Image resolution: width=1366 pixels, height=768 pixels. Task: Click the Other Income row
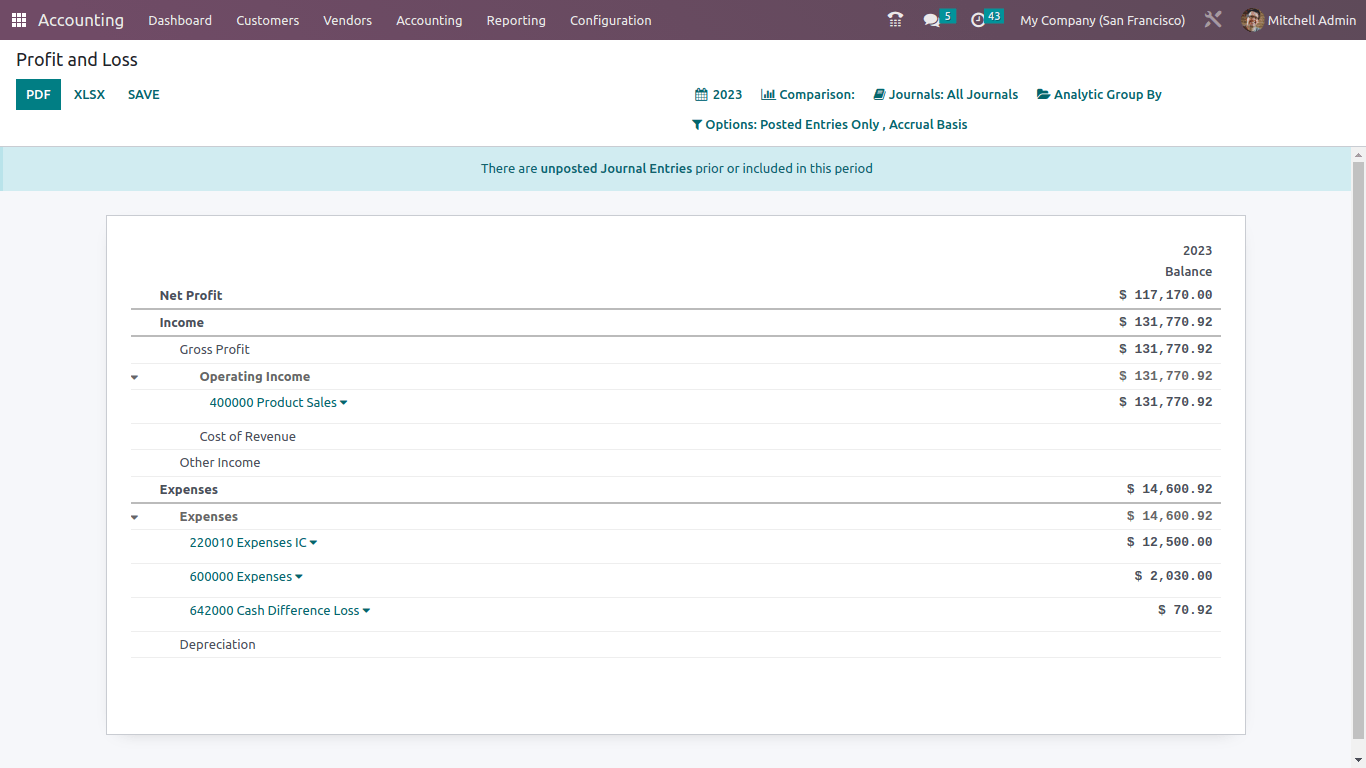(675, 463)
